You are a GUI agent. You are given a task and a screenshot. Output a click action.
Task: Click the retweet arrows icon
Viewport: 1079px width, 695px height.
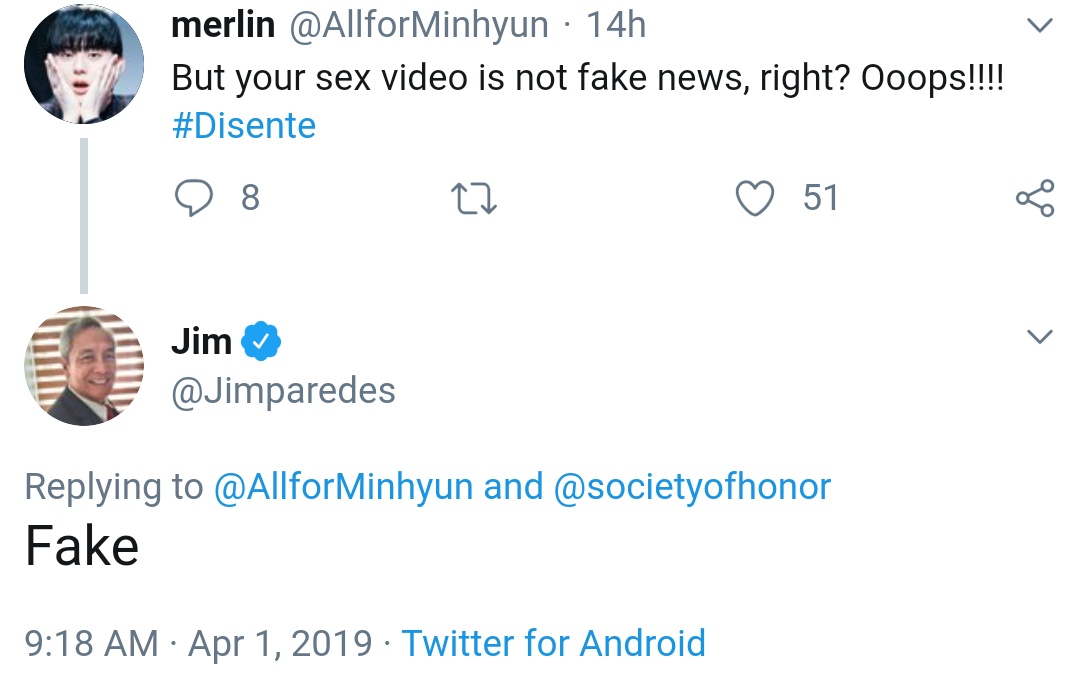pos(475,198)
